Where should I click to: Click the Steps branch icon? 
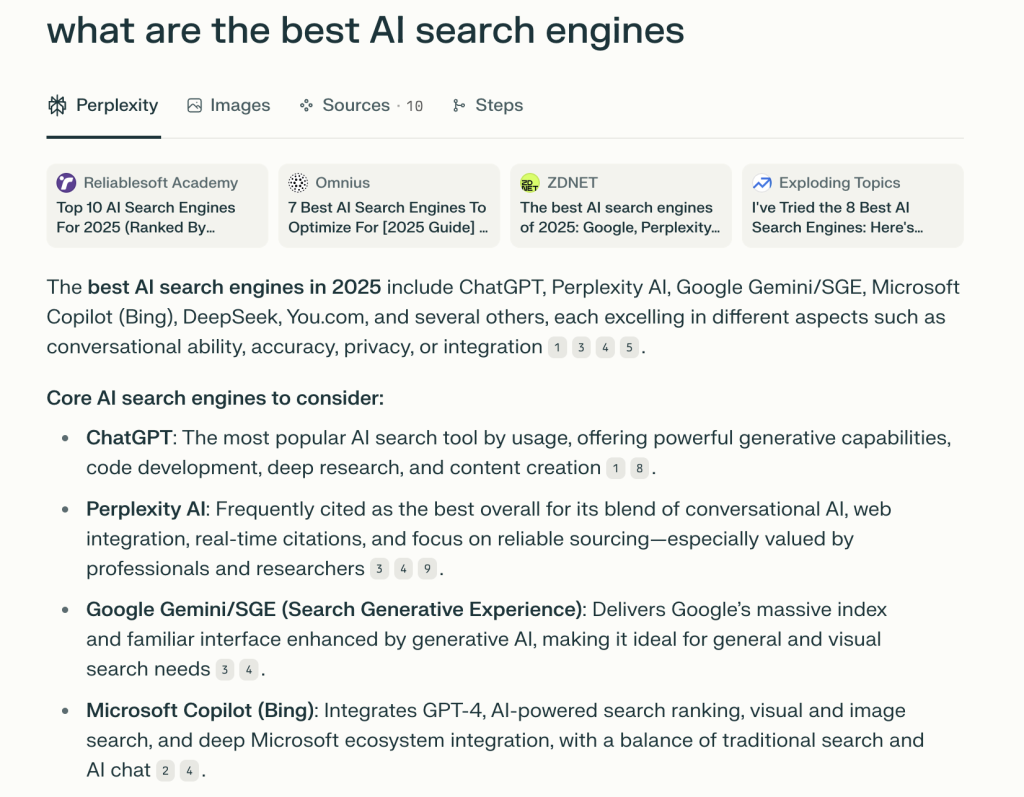(459, 106)
